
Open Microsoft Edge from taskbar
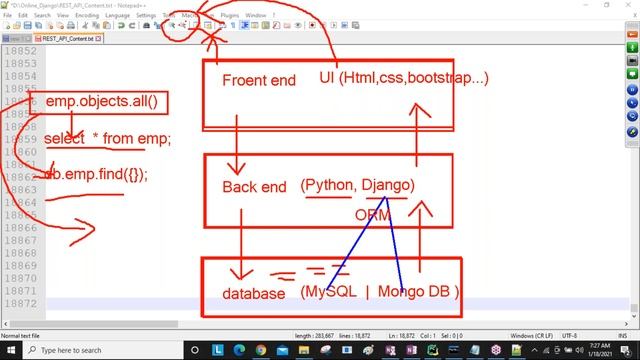pyautogui.click(x=239, y=350)
